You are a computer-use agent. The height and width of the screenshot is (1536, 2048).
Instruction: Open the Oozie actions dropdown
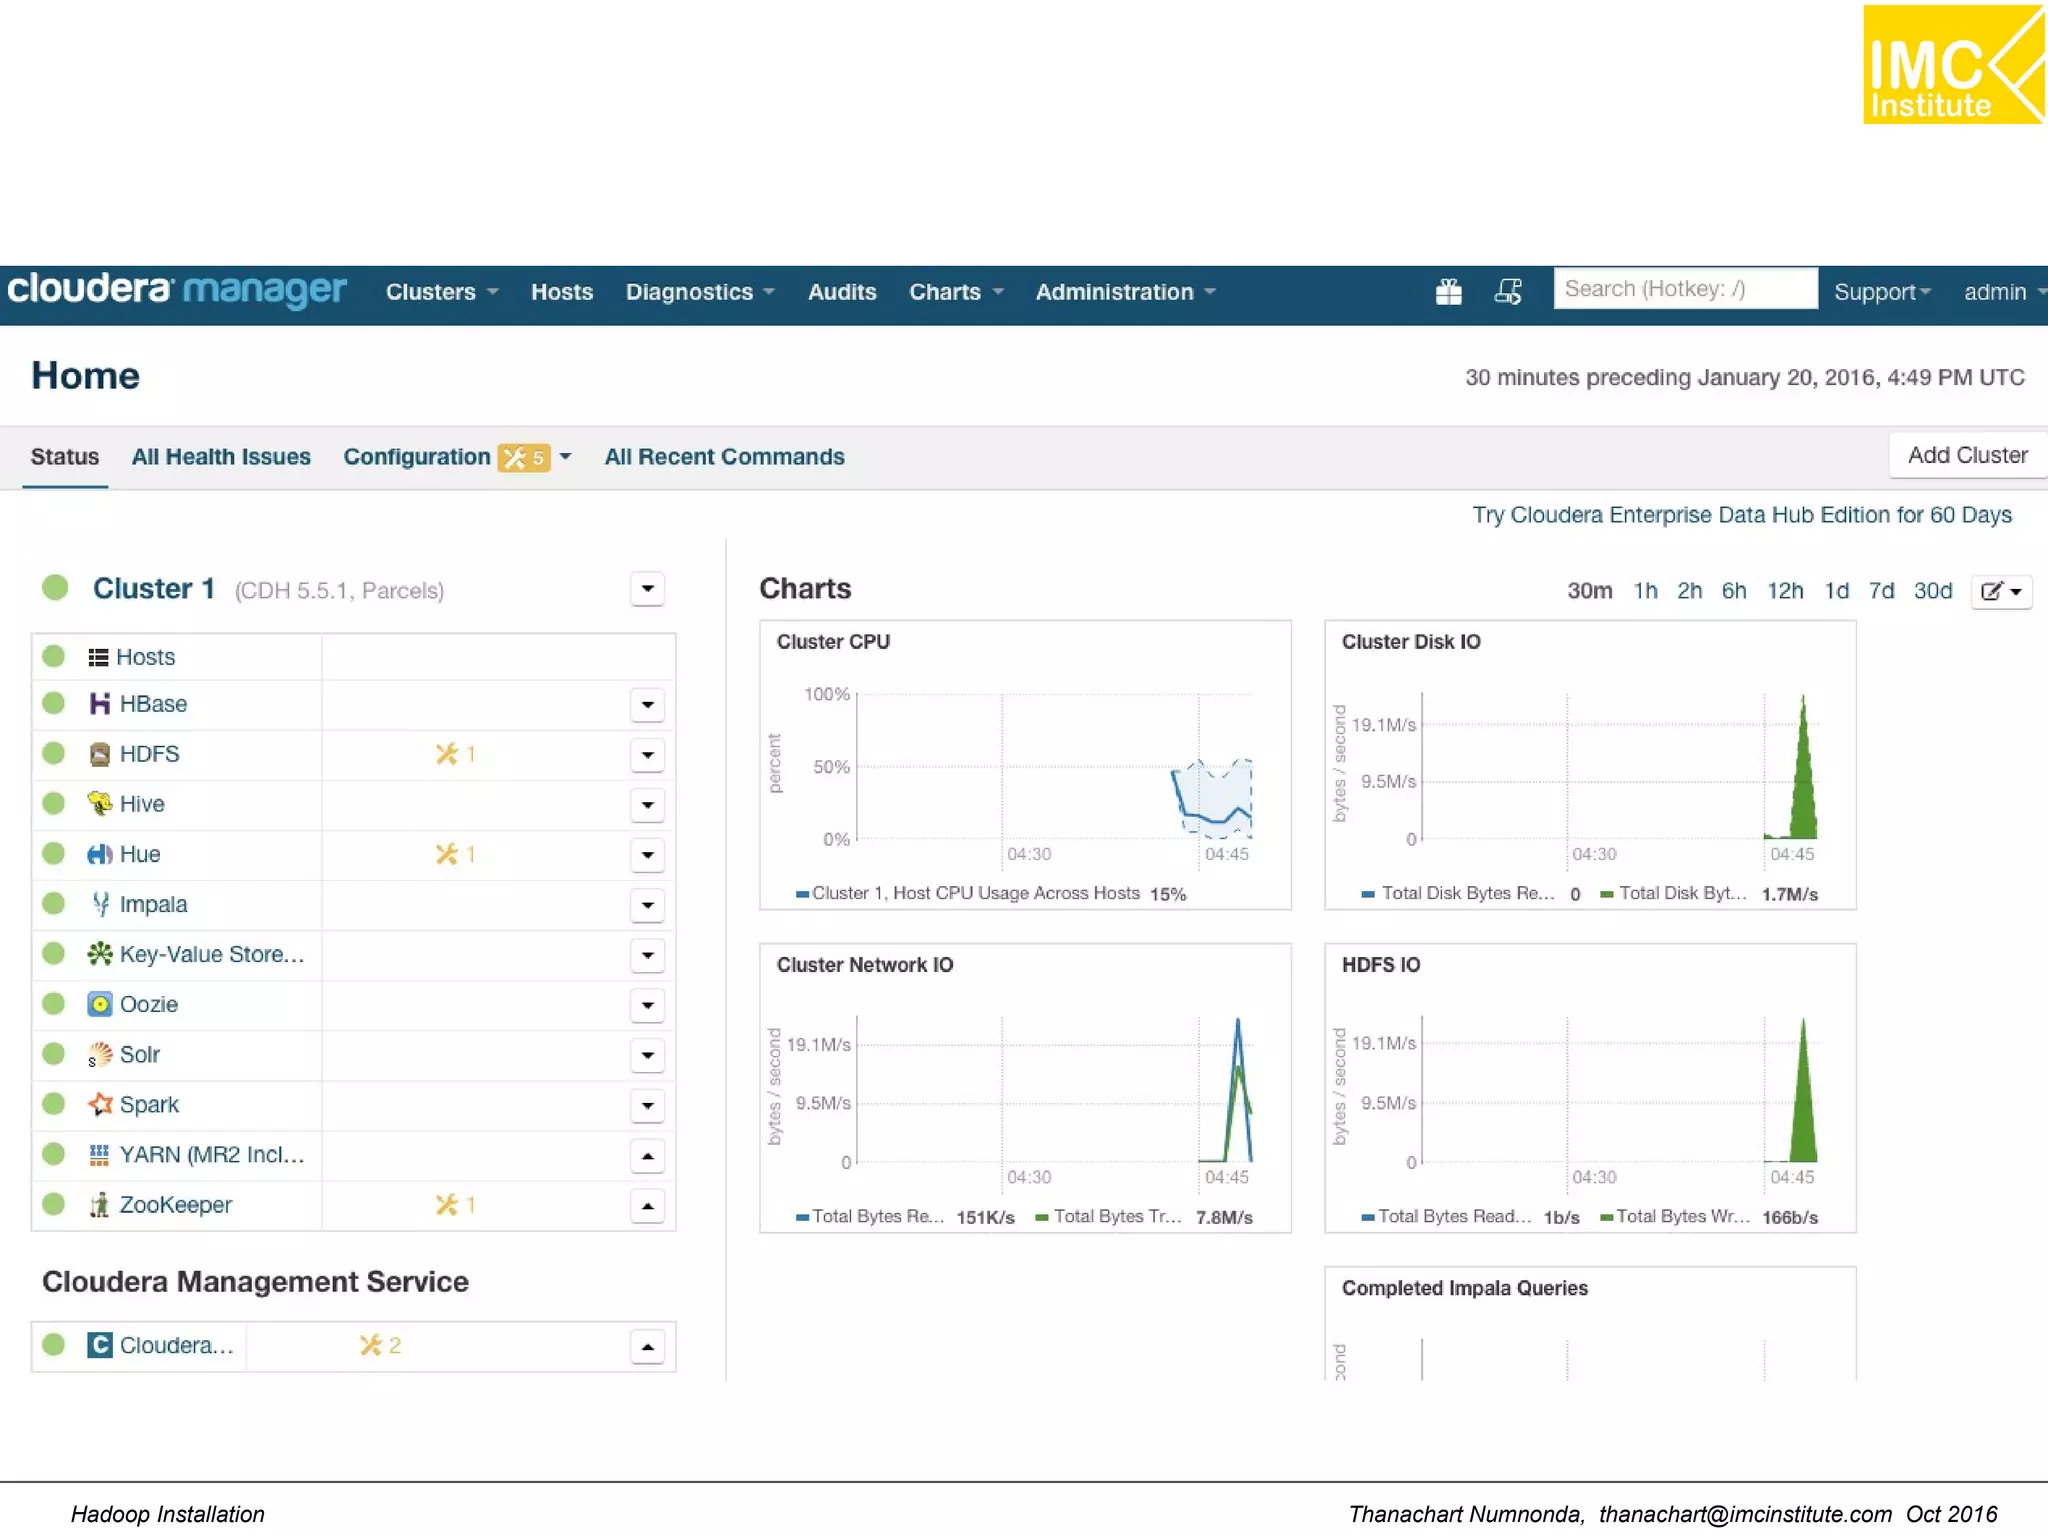[x=648, y=1005]
